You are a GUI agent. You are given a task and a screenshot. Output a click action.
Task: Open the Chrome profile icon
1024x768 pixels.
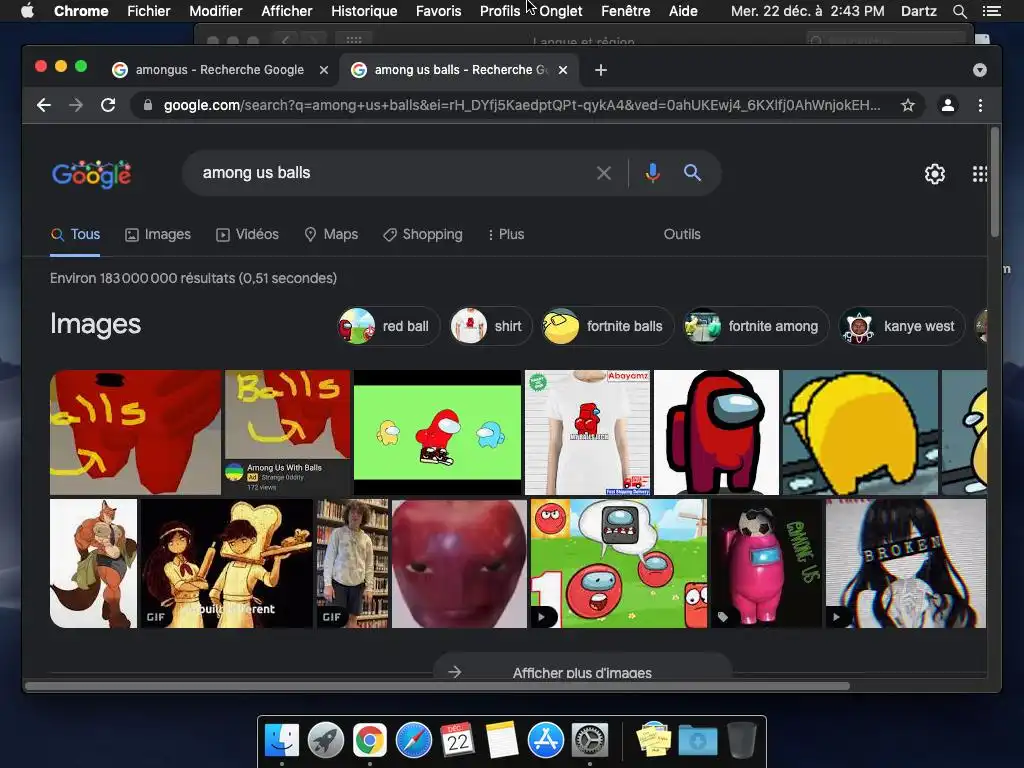click(x=948, y=105)
